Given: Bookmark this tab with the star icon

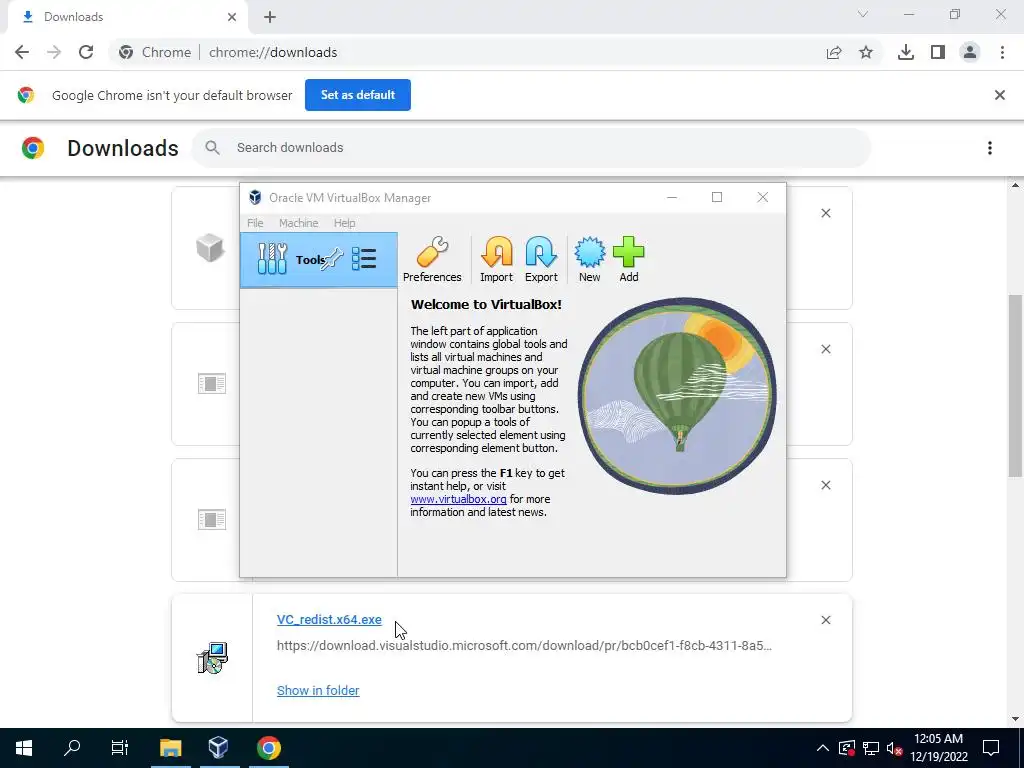Looking at the screenshot, I should point(866,52).
